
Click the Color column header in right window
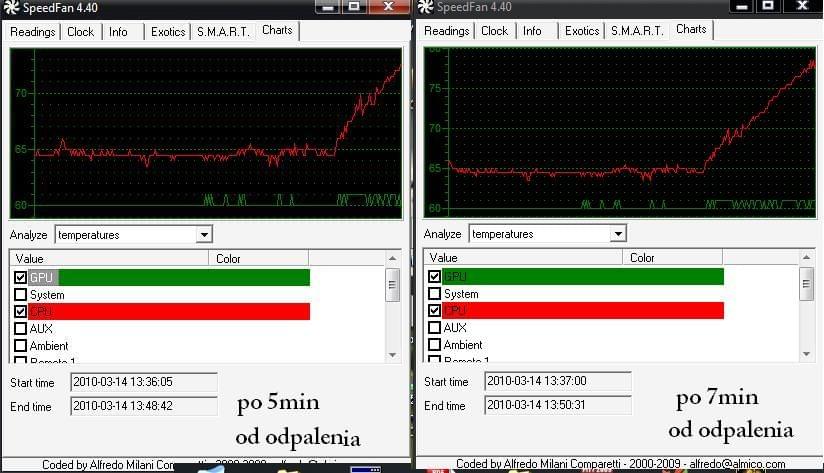[x=673, y=258]
